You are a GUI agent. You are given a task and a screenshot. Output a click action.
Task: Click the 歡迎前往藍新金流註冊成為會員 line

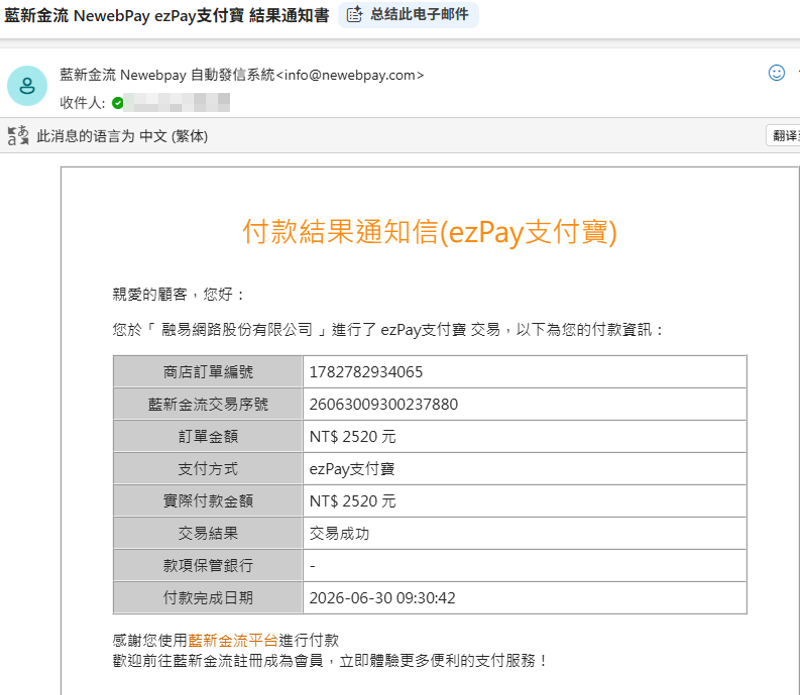330,661
